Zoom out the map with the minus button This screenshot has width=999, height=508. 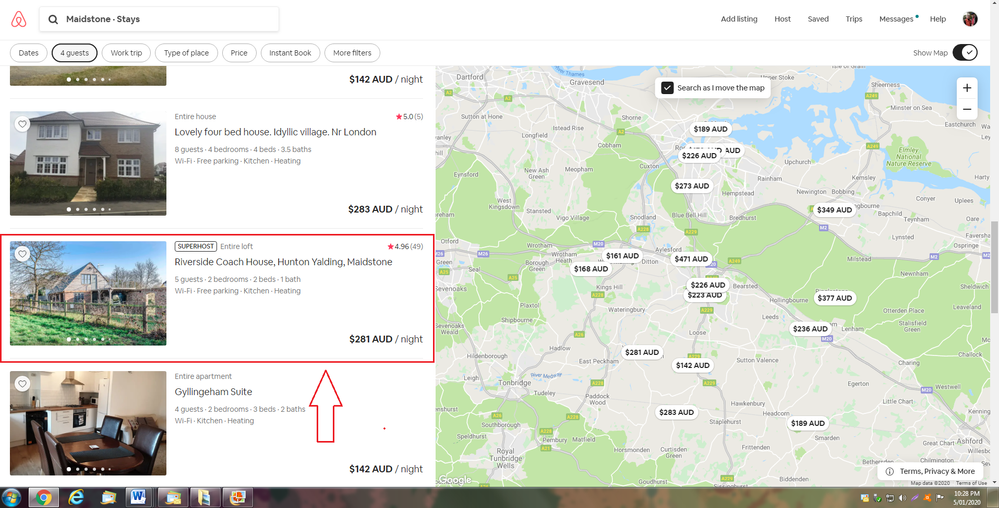coord(967,109)
